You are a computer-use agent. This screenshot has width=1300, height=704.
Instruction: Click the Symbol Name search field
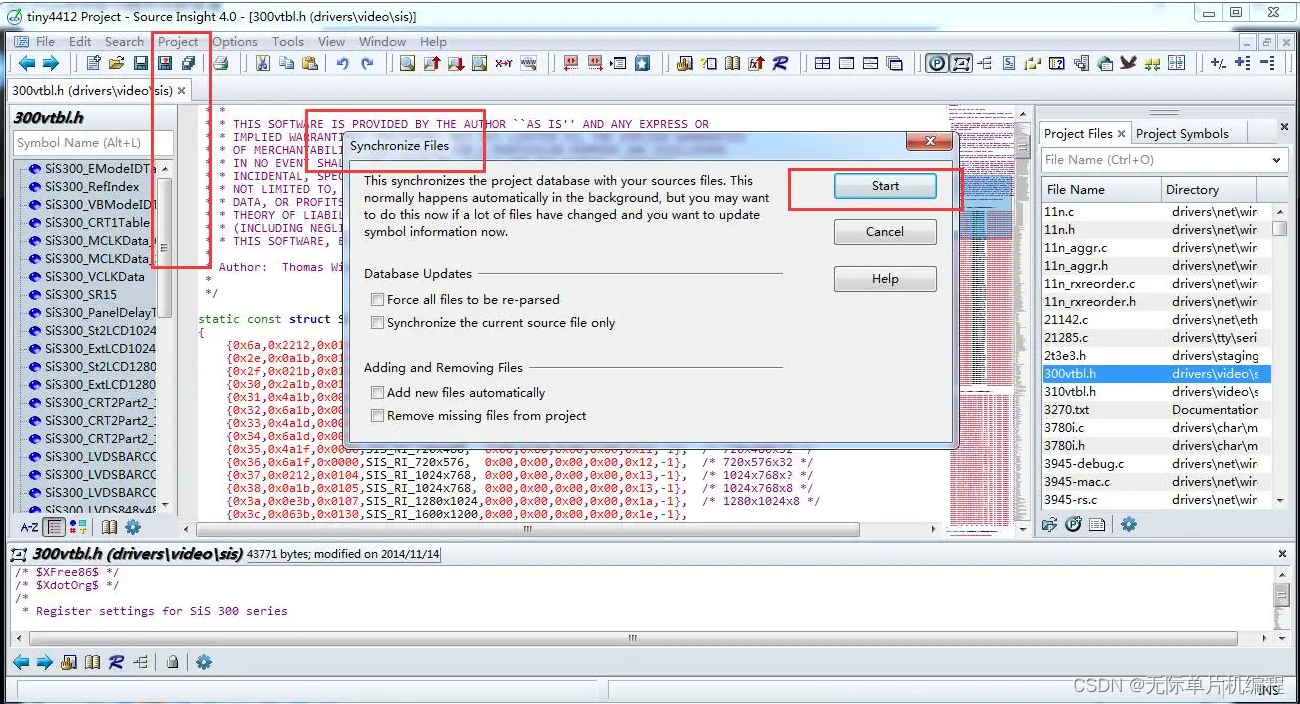93,143
